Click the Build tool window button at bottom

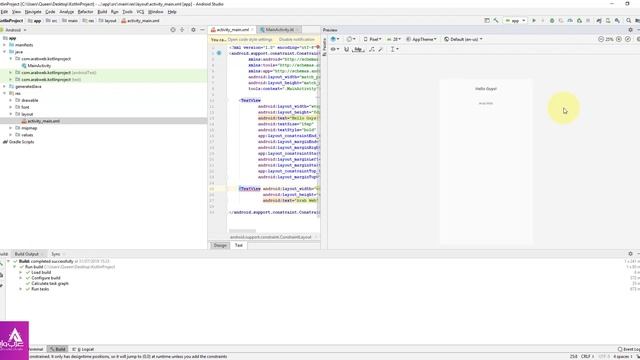pyautogui.click(x=58, y=349)
